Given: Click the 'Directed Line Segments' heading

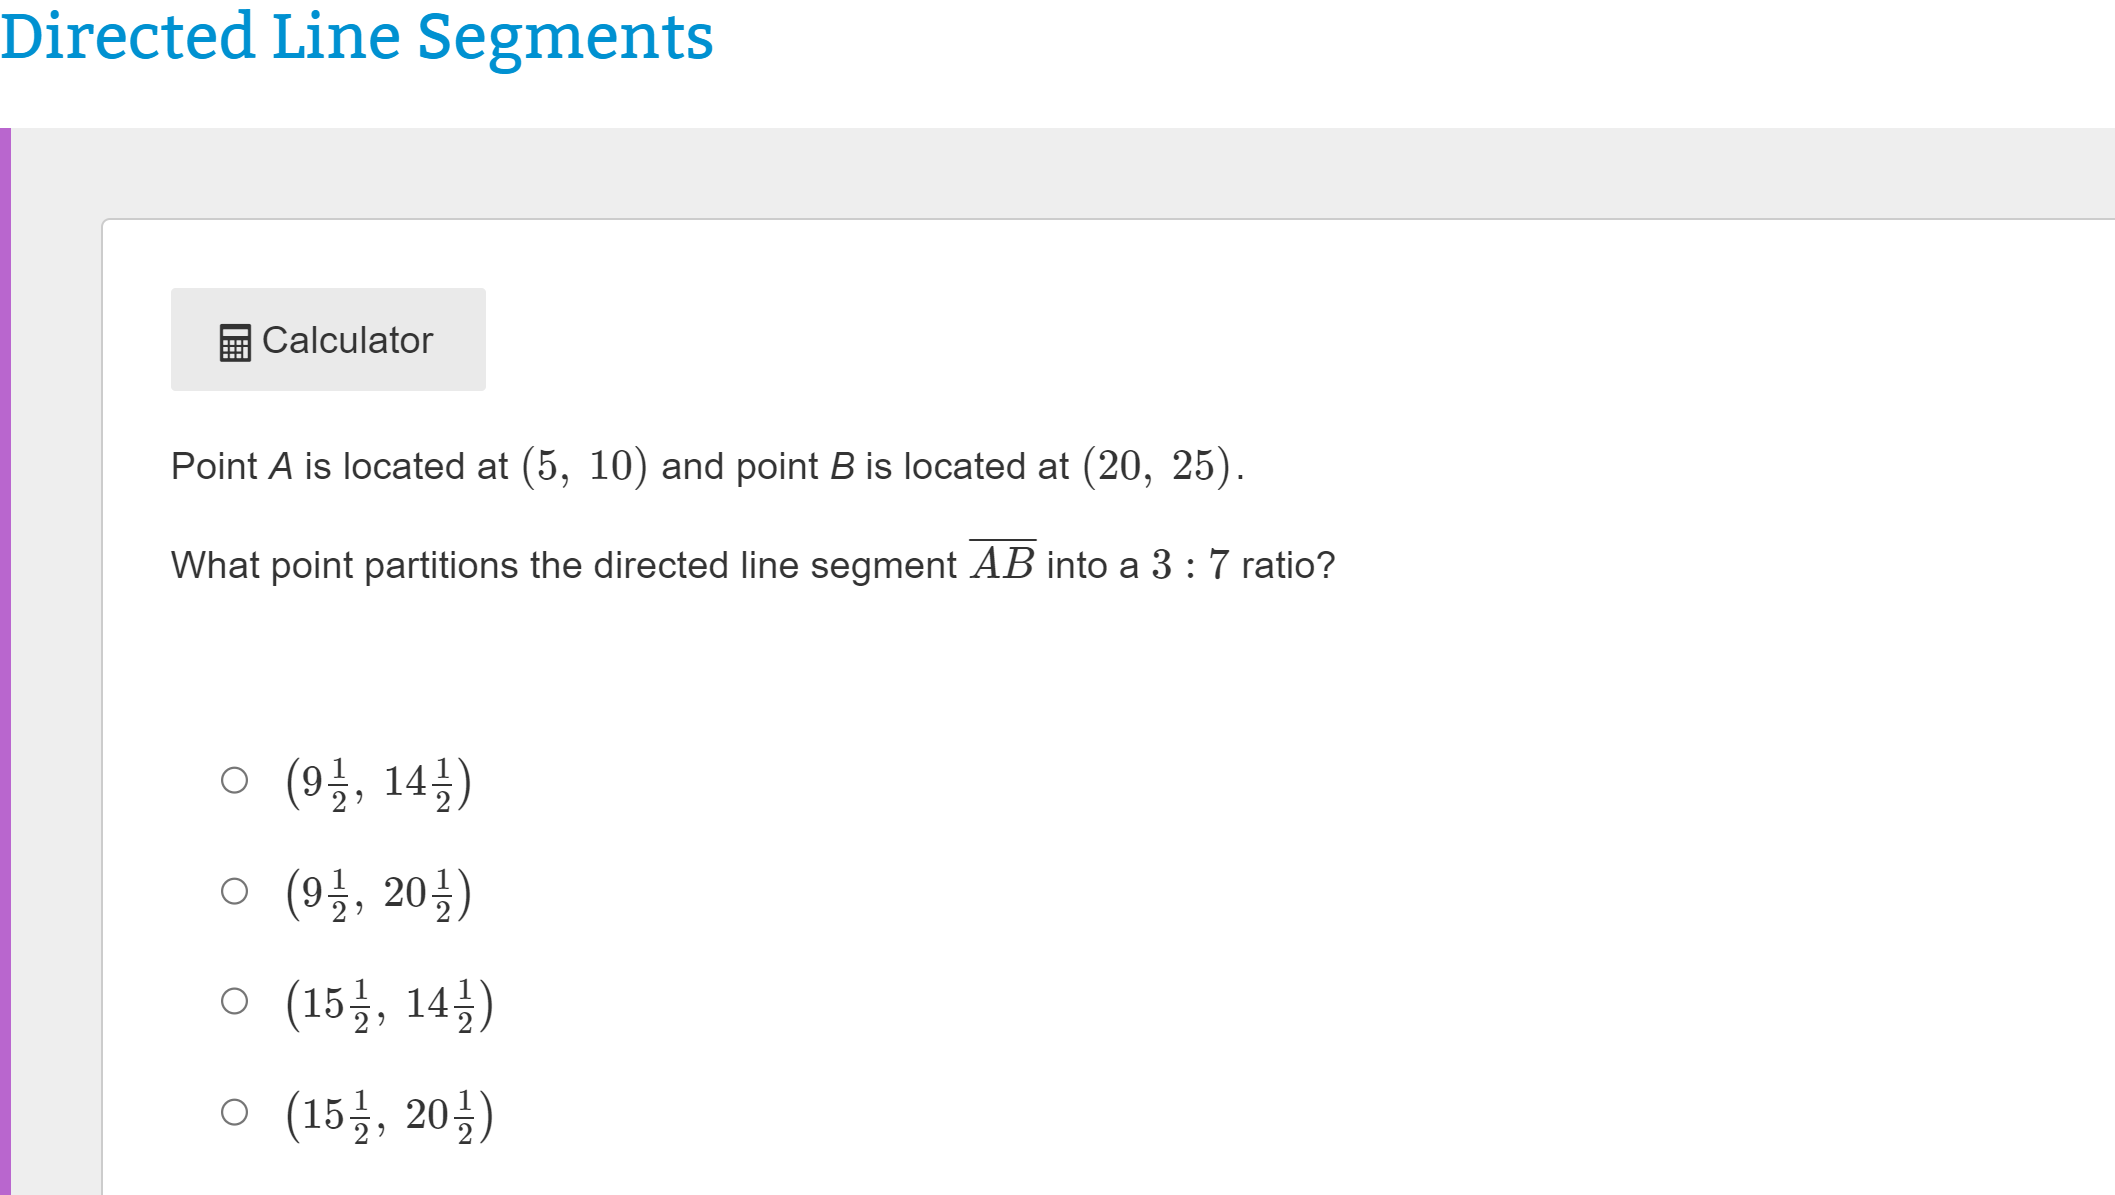Looking at the screenshot, I should (x=357, y=38).
